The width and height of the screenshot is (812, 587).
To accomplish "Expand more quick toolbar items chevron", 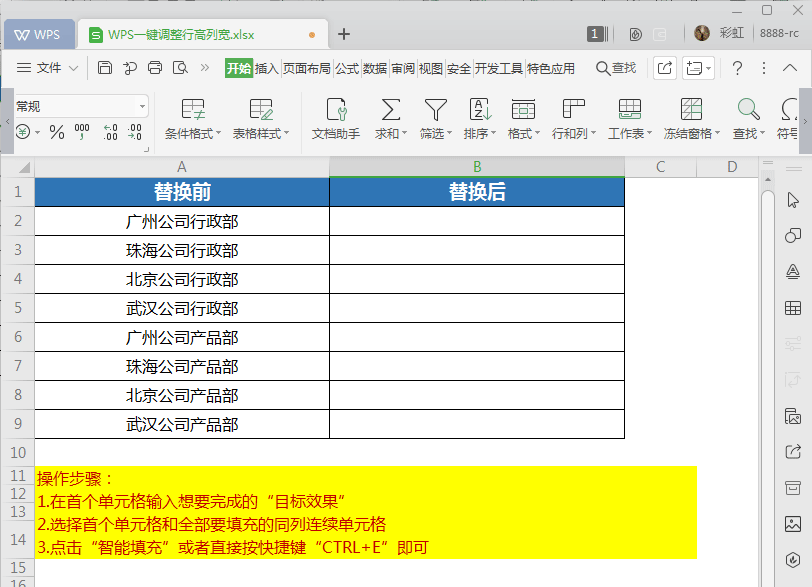I will (x=205, y=68).
